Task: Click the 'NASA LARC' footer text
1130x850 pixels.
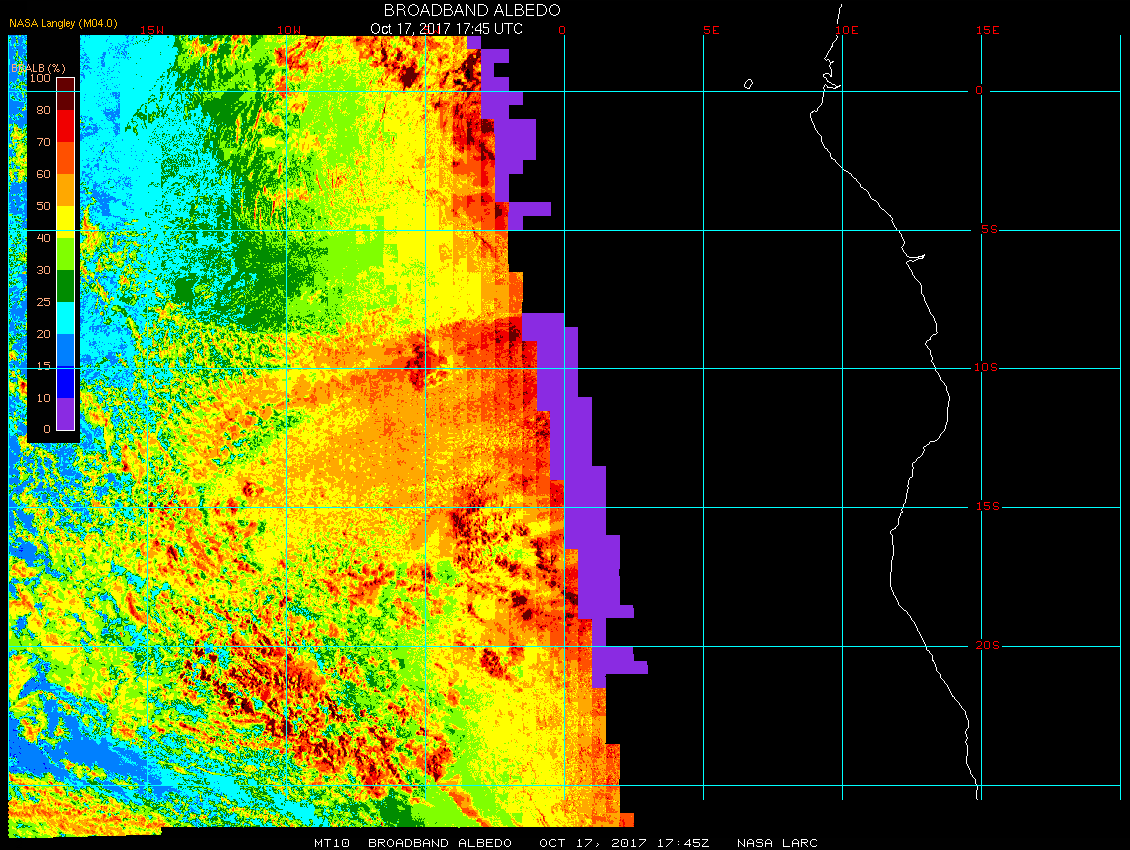Action: pos(777,843)
